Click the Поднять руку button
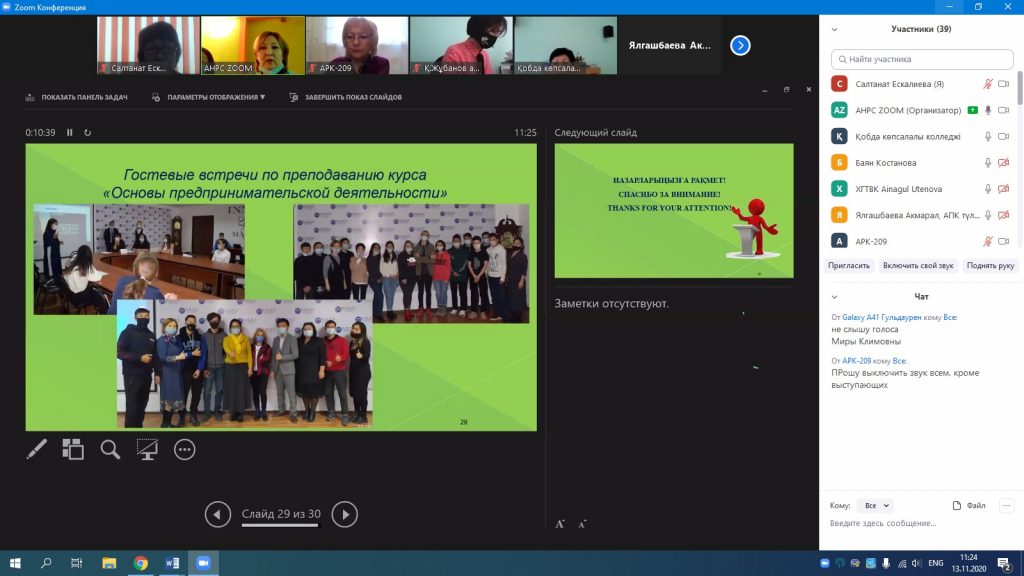Image resolution: width=1024 pixels, height=576 pixels. [991, 266]
